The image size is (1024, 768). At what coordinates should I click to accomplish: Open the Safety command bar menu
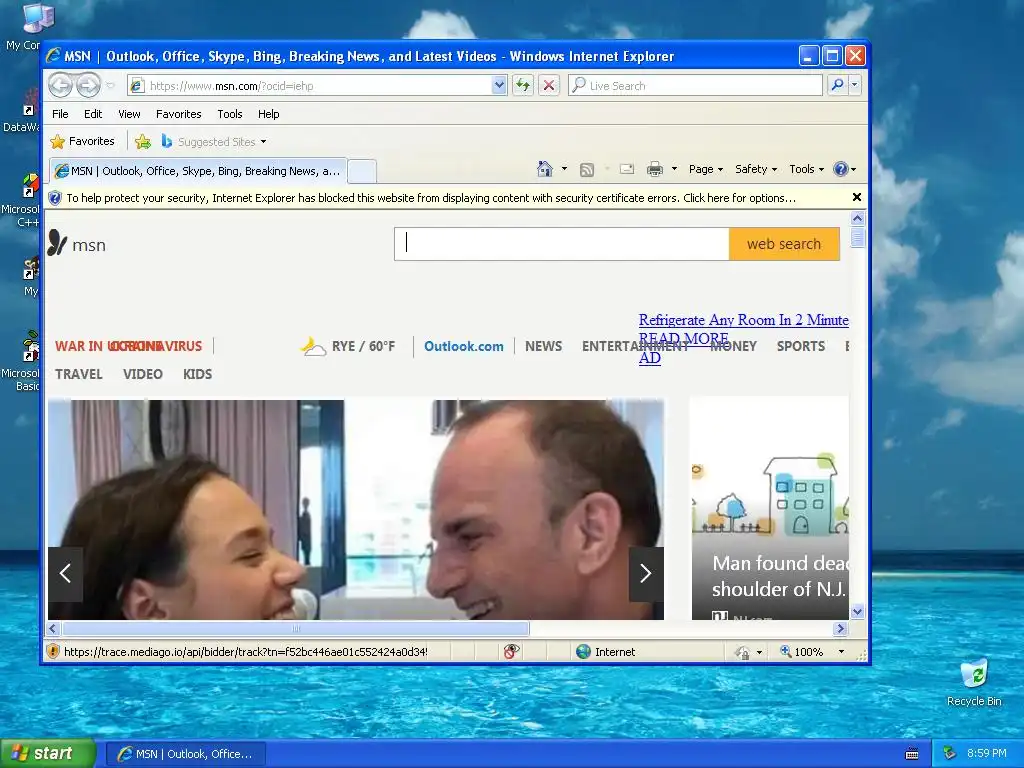pos(756,169)
